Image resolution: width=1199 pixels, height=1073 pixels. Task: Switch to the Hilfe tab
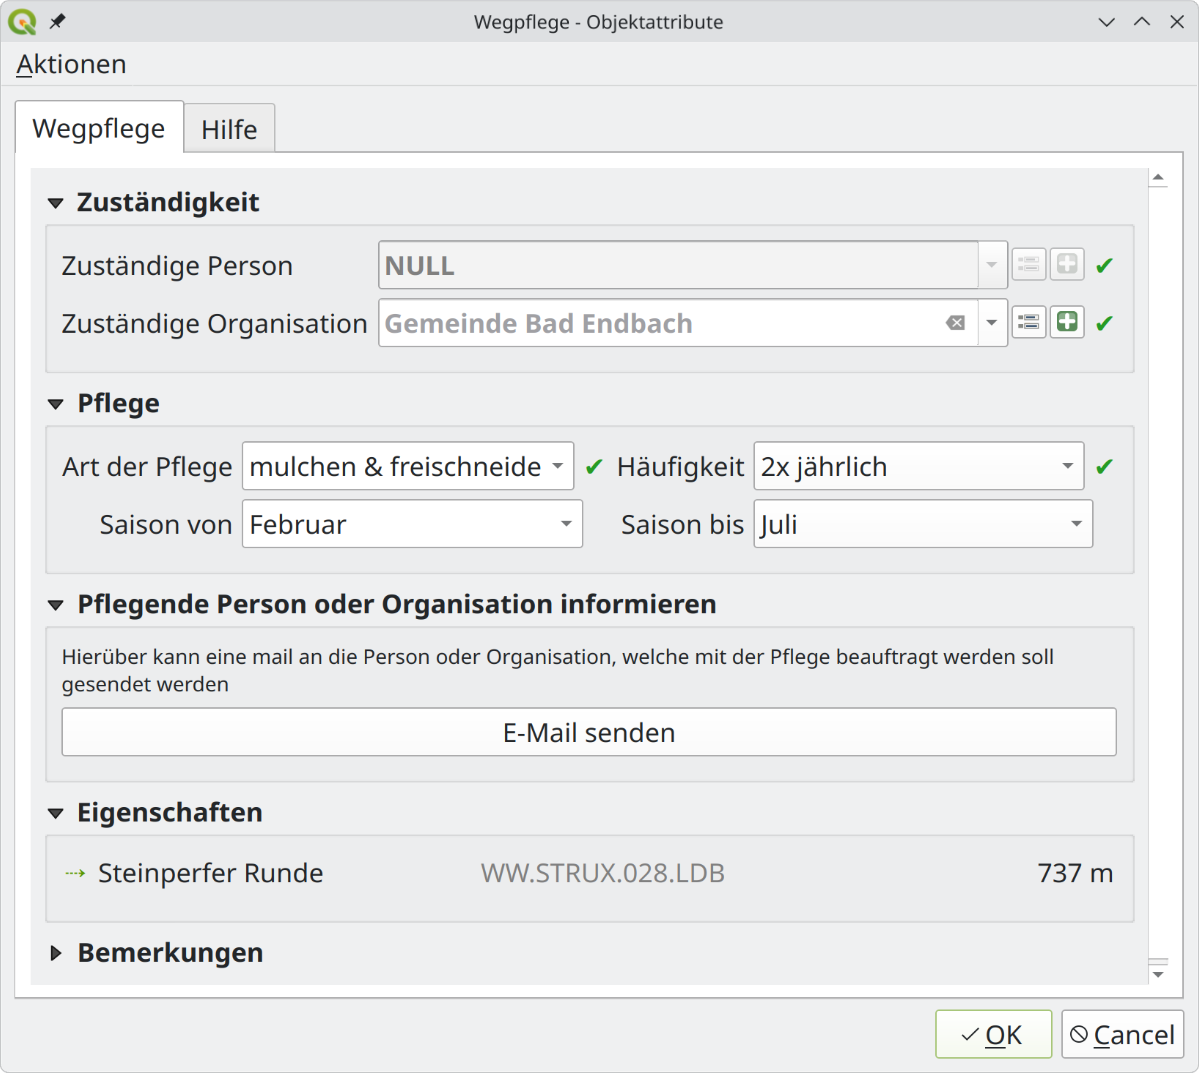pos(229,129)
